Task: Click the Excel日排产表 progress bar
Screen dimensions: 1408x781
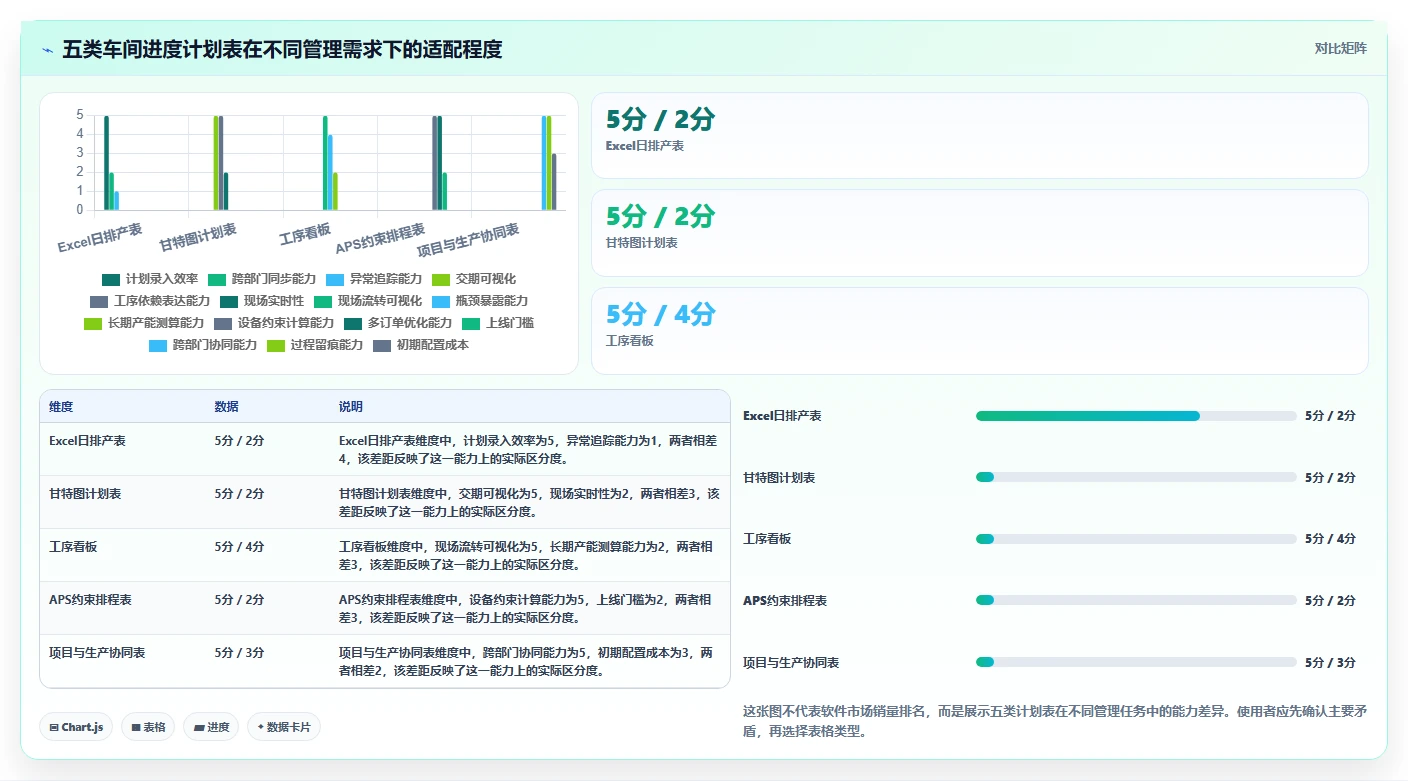Action: pyautogui.click(x=1136, y=416)
